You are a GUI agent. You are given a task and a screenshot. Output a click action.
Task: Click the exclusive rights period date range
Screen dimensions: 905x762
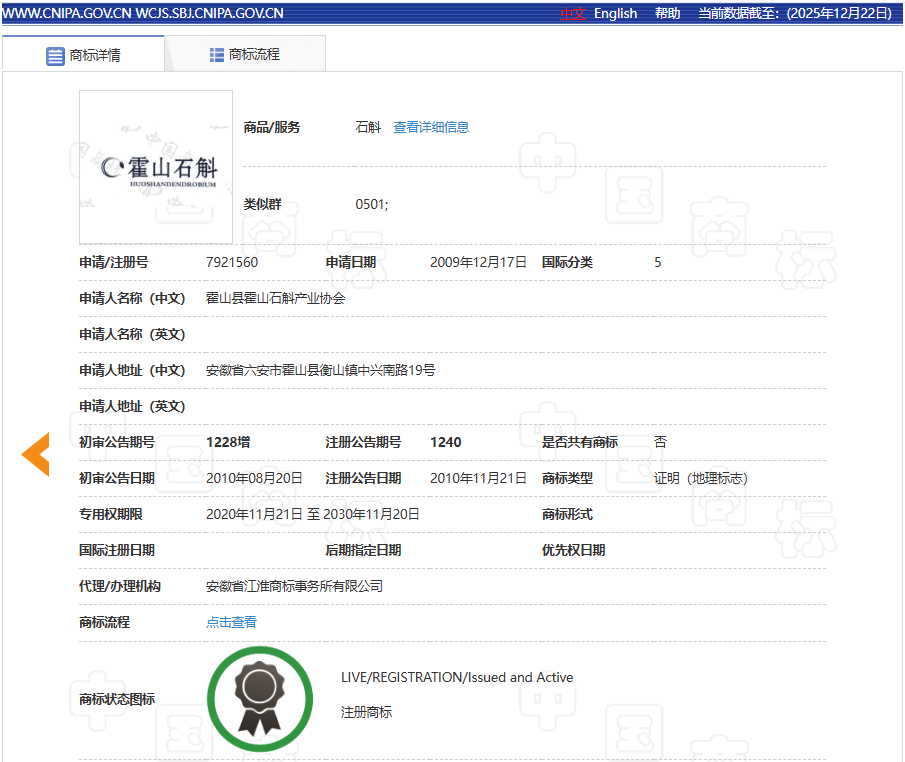pyautogui.click(x=312, y=514)
